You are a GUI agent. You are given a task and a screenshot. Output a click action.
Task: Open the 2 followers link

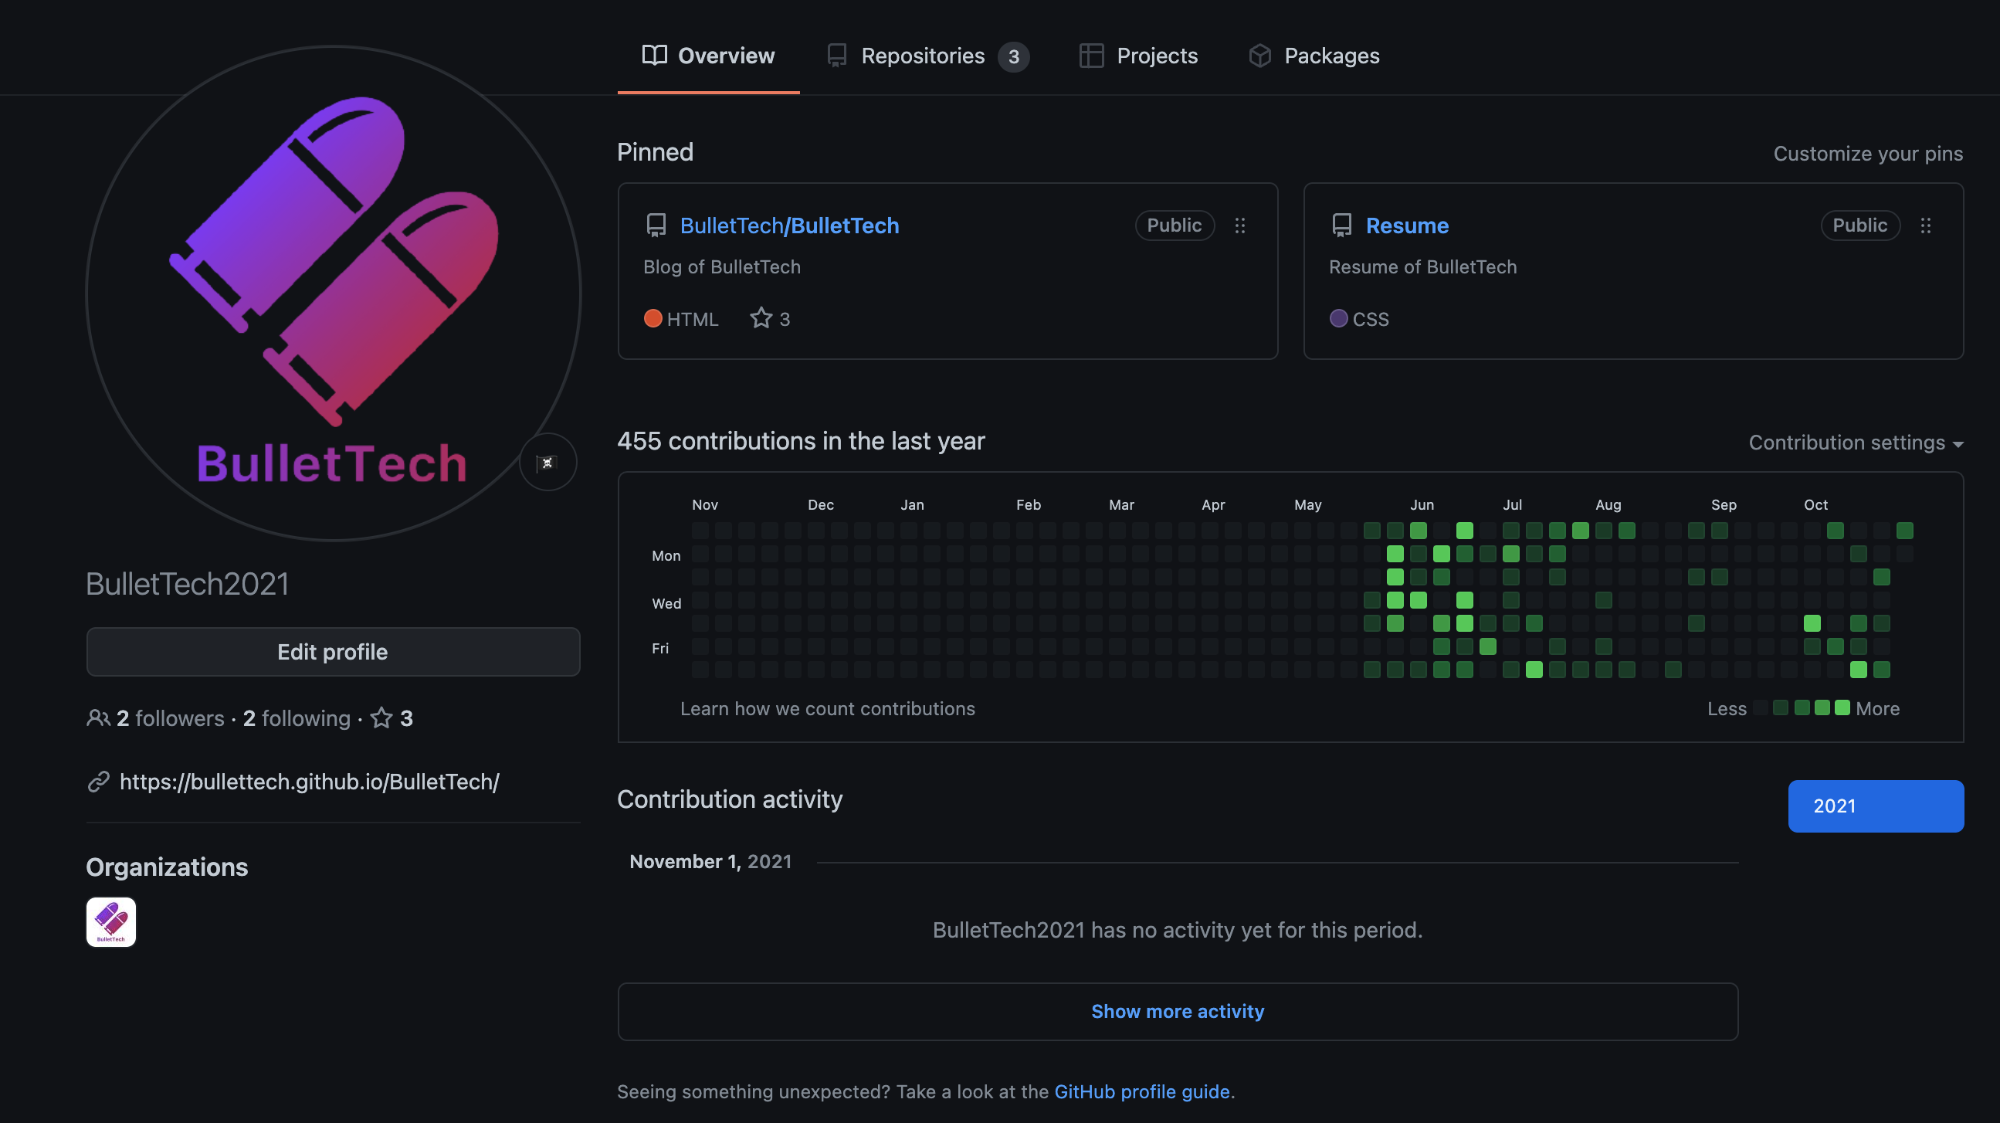tap(170, 718)
